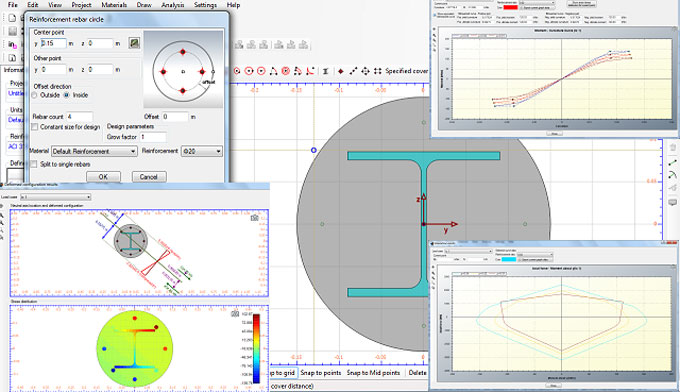
Task: Enable Constant size for design
Action: tap(35, 127)
